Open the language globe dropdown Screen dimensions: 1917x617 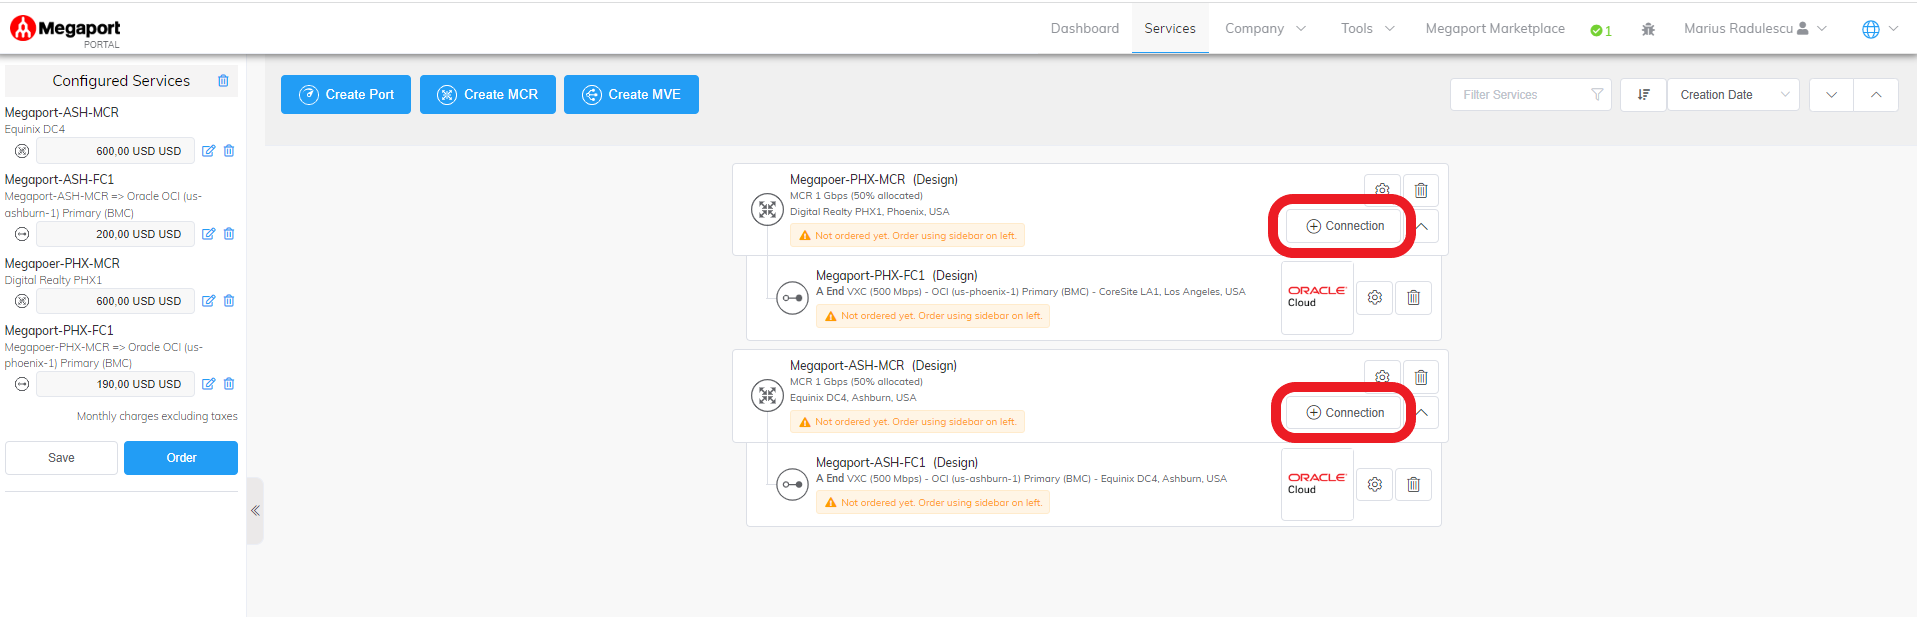pos(1878,29)
